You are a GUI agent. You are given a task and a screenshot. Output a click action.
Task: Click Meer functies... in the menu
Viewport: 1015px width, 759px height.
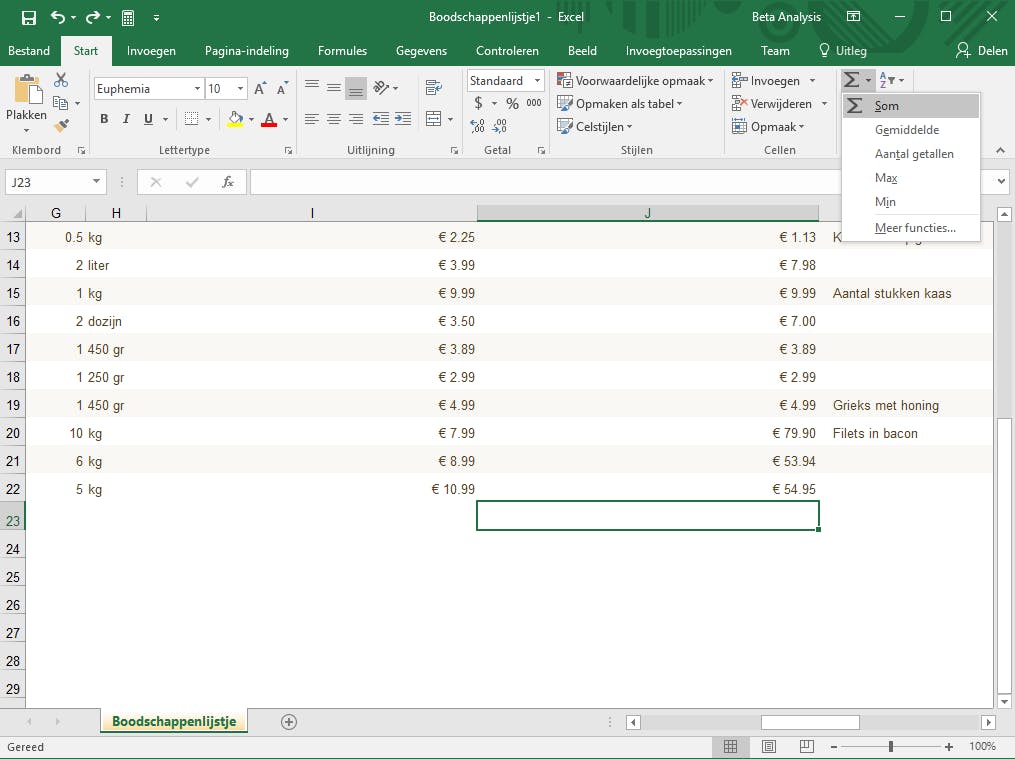point(914,228)
